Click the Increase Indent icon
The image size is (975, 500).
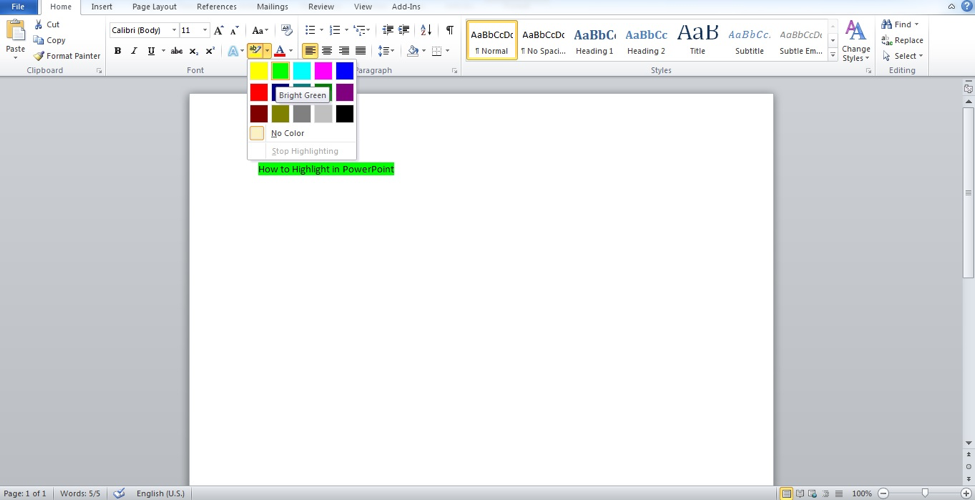pyautogui.click(x=404, y=30)
